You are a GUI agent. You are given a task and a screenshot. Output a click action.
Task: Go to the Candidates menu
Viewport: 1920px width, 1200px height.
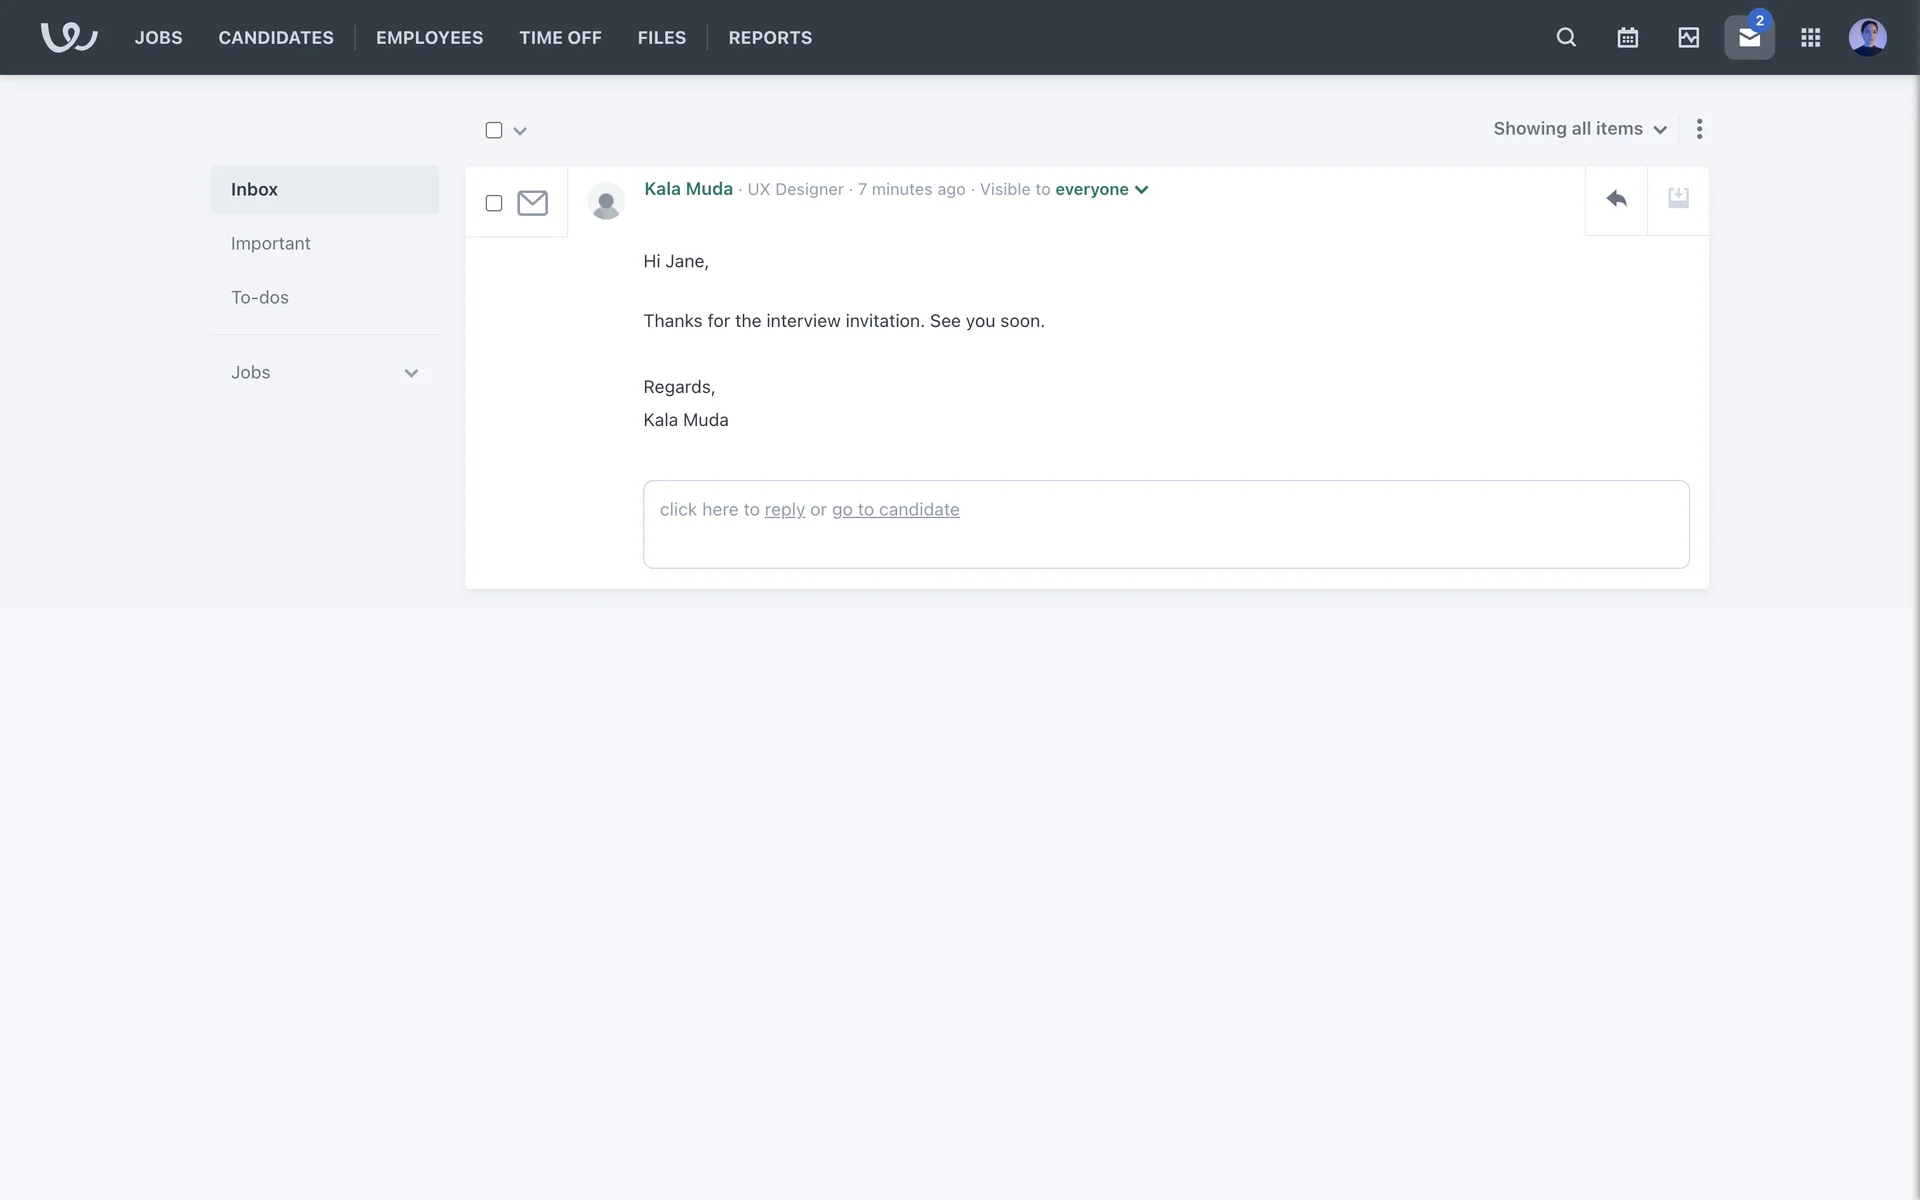pyautogui.click(x=276, y=37)
